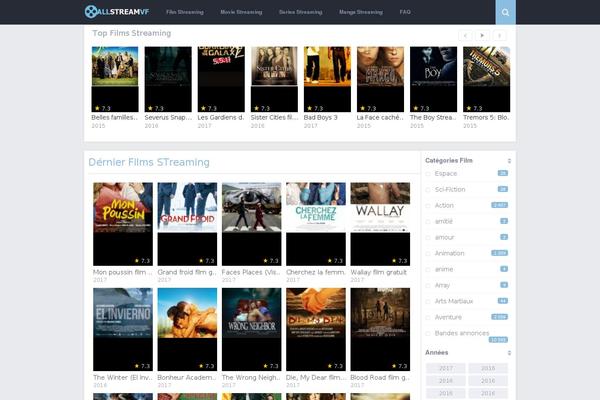Check the Action category
The height and width of the screenshot is (400, 600).
point(428,206)
